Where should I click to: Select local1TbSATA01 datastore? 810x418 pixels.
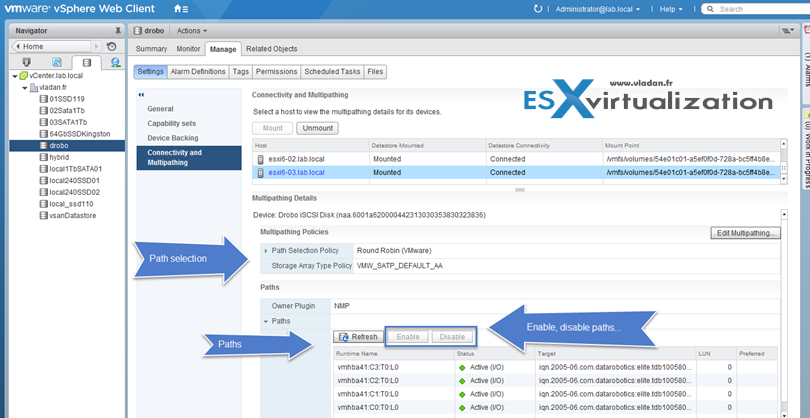pyautogui.click(x=70, y=169)
